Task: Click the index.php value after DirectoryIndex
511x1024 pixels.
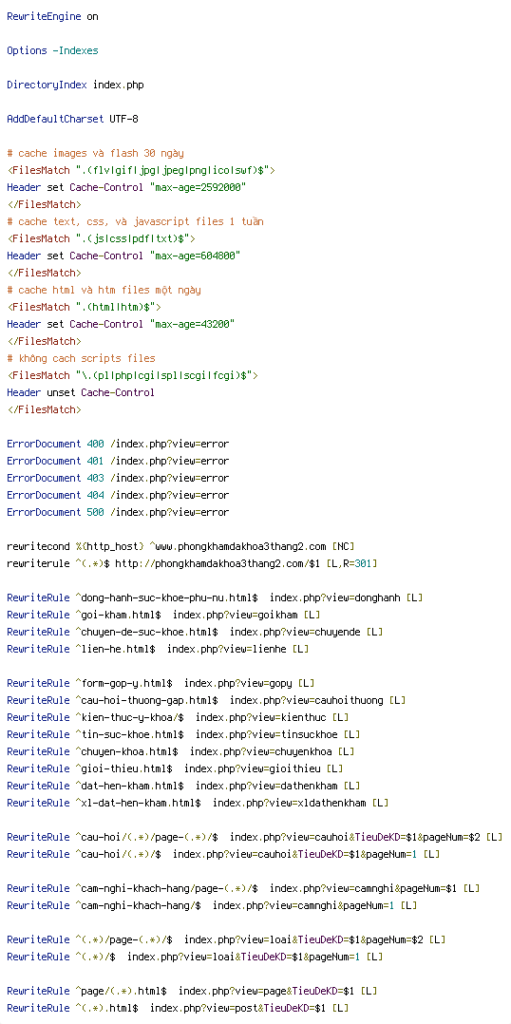Action: pos(118,85)
